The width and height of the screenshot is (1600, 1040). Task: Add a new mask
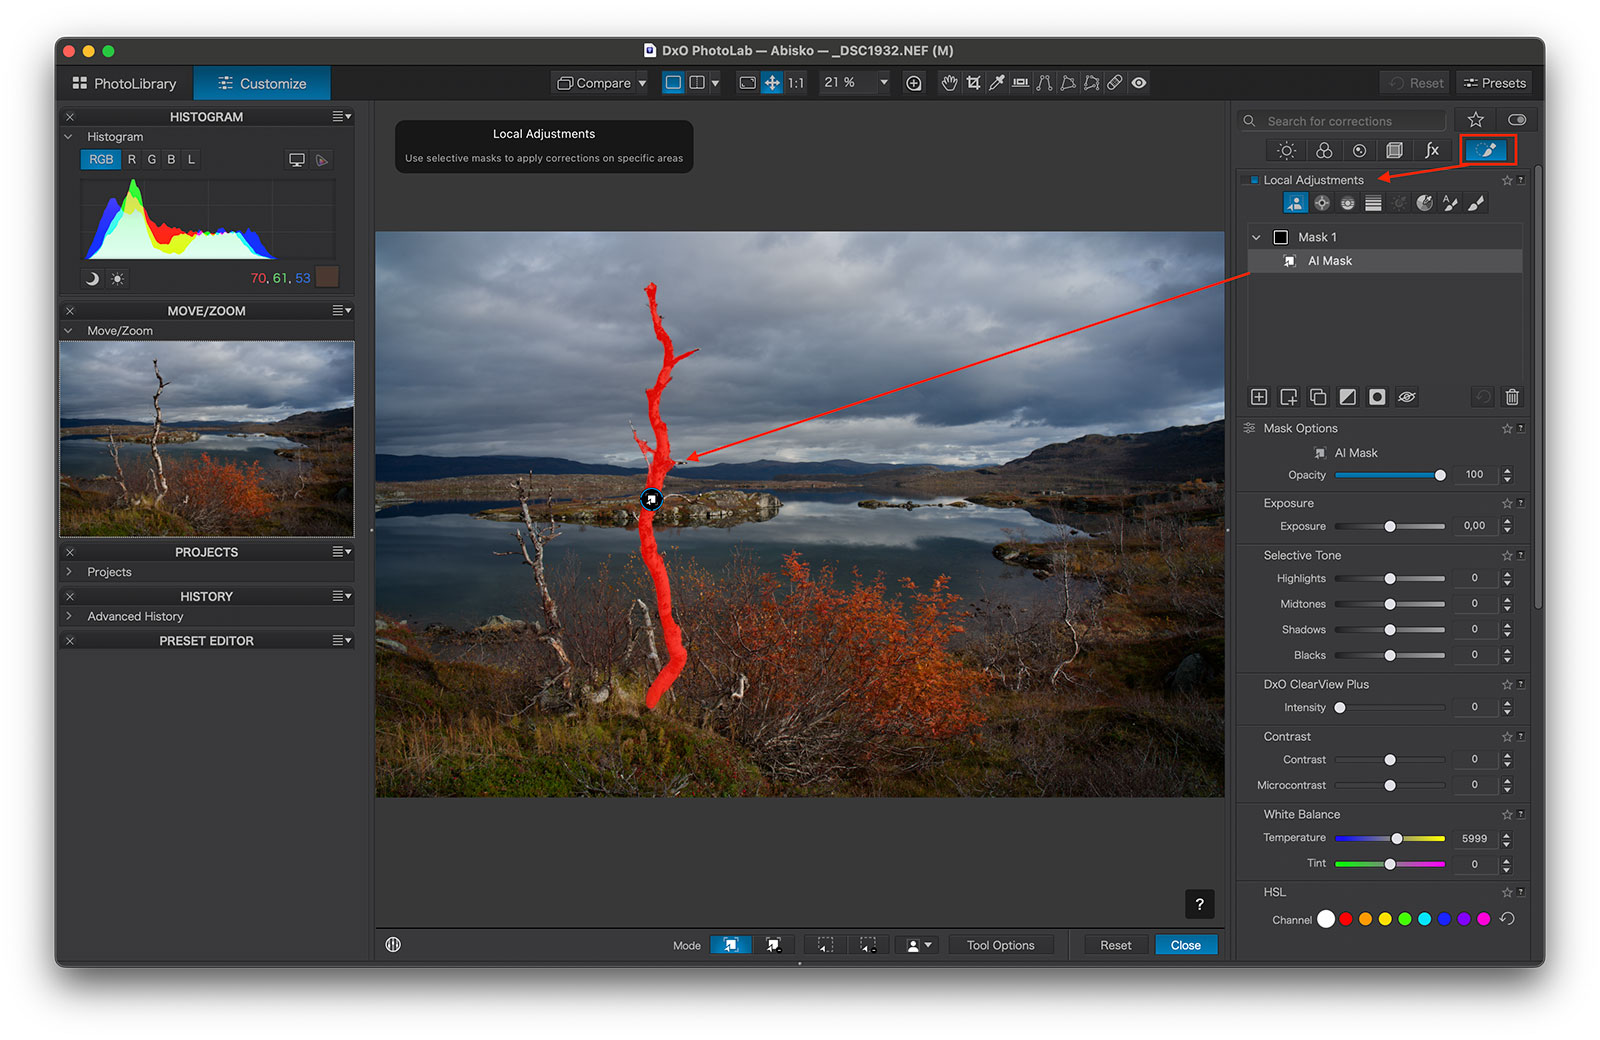(x=1259, y=397)
